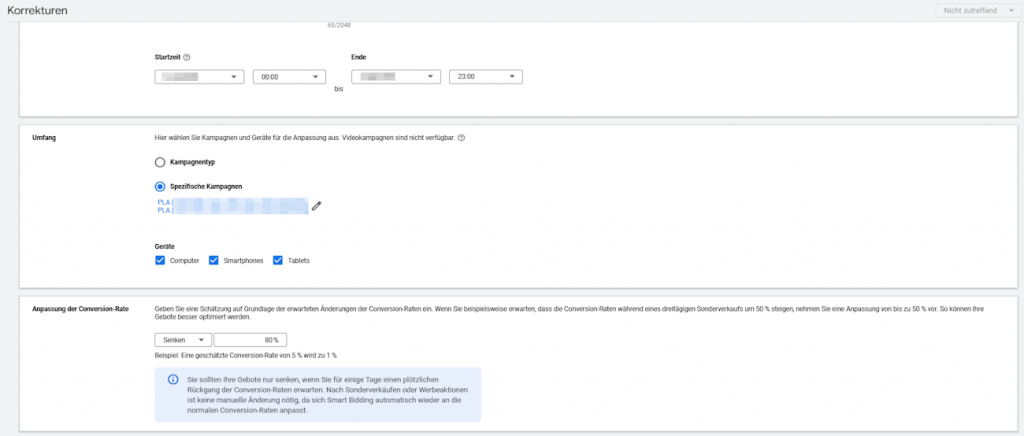1024x436 pixels.
Task: Open the start date dropdown
Action: pos(200,77)
